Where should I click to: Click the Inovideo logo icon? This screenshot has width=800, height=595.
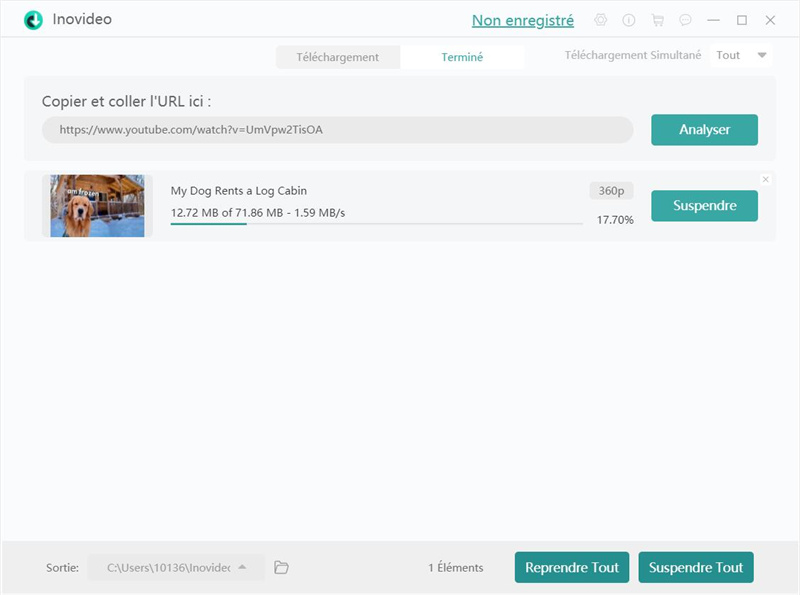tap(34, 20)
